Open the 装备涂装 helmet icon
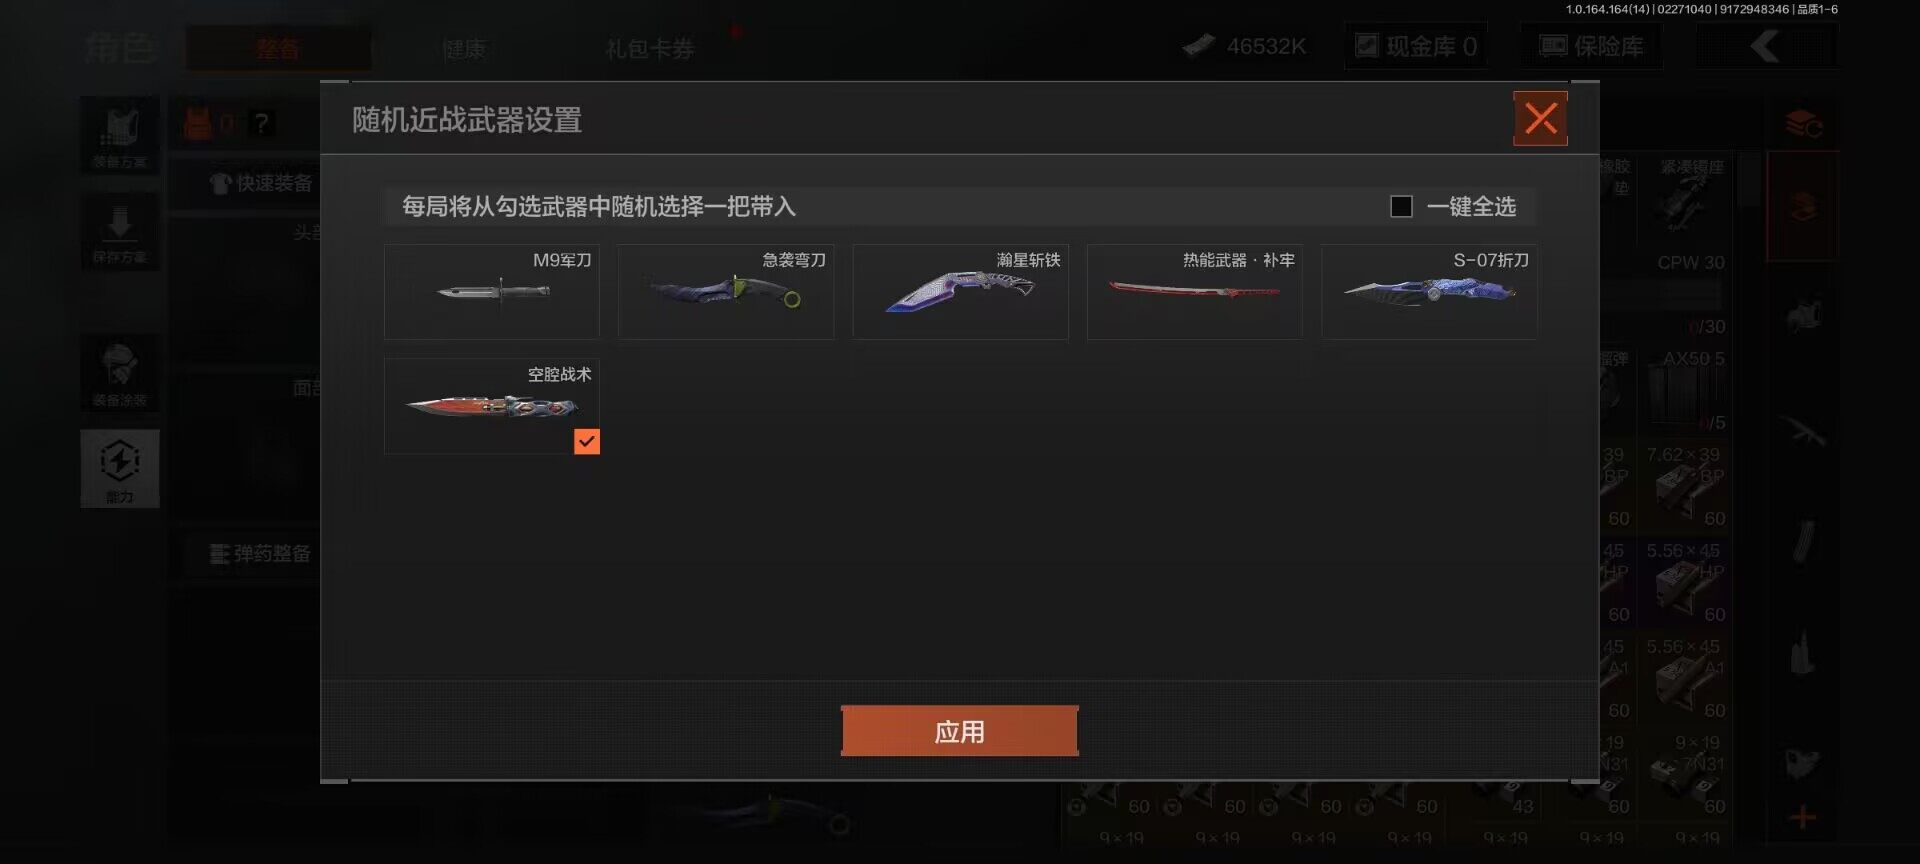The width and height of the screenshot is (1920, 864). [120, 374]
